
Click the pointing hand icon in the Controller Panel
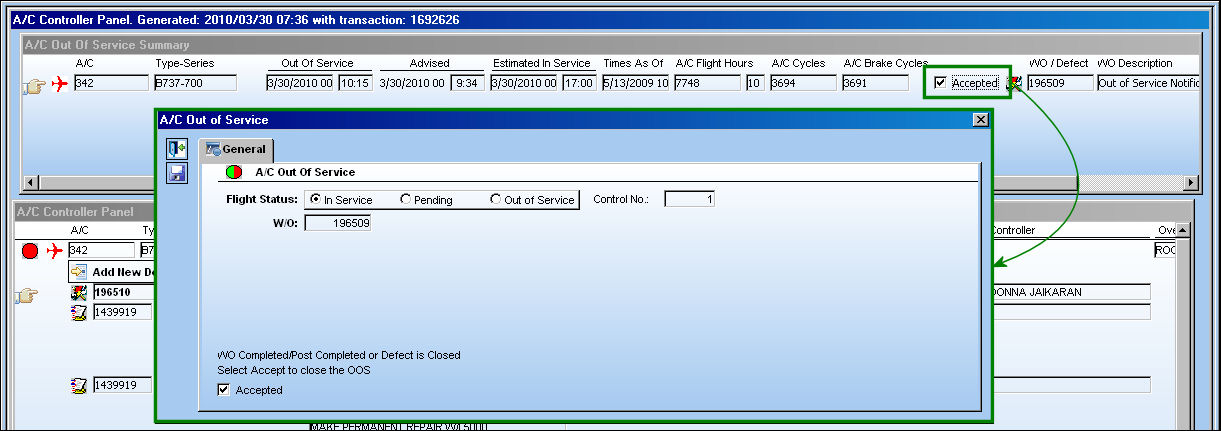tap(28, 295)
